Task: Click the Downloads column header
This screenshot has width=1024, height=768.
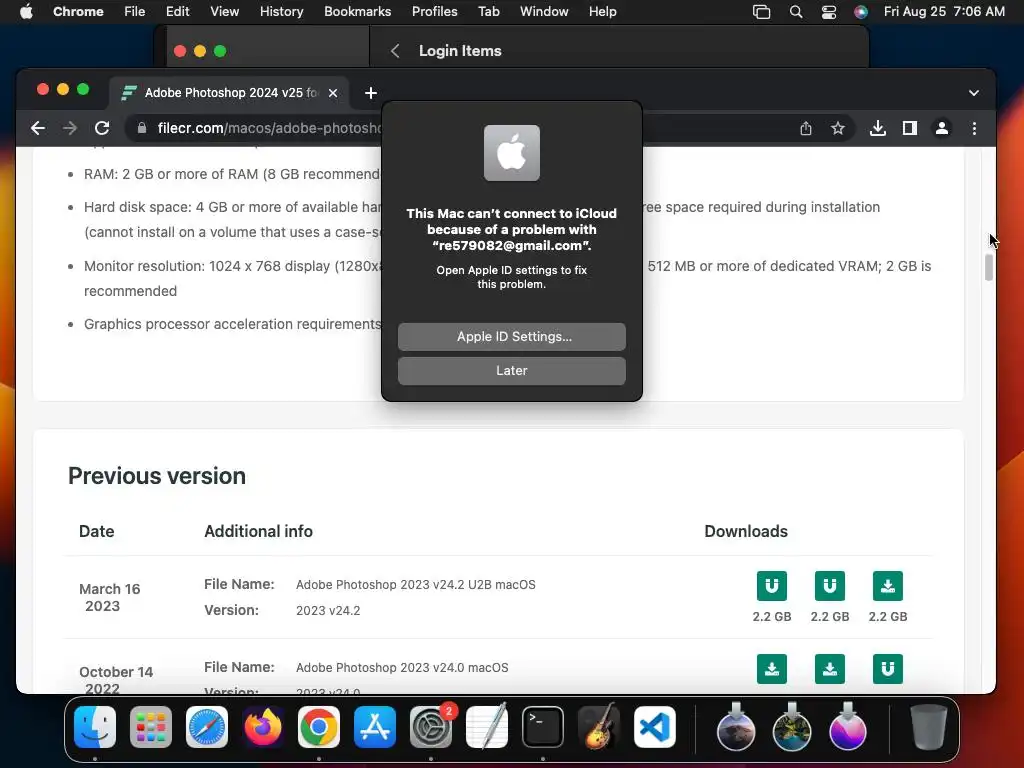Action: (x=746, y=531)
